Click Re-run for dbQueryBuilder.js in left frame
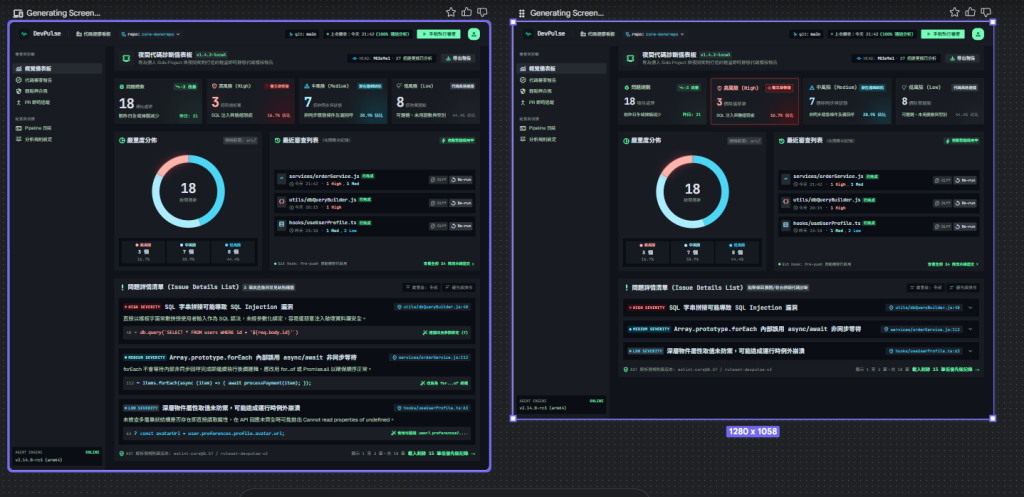 (461, 203)
